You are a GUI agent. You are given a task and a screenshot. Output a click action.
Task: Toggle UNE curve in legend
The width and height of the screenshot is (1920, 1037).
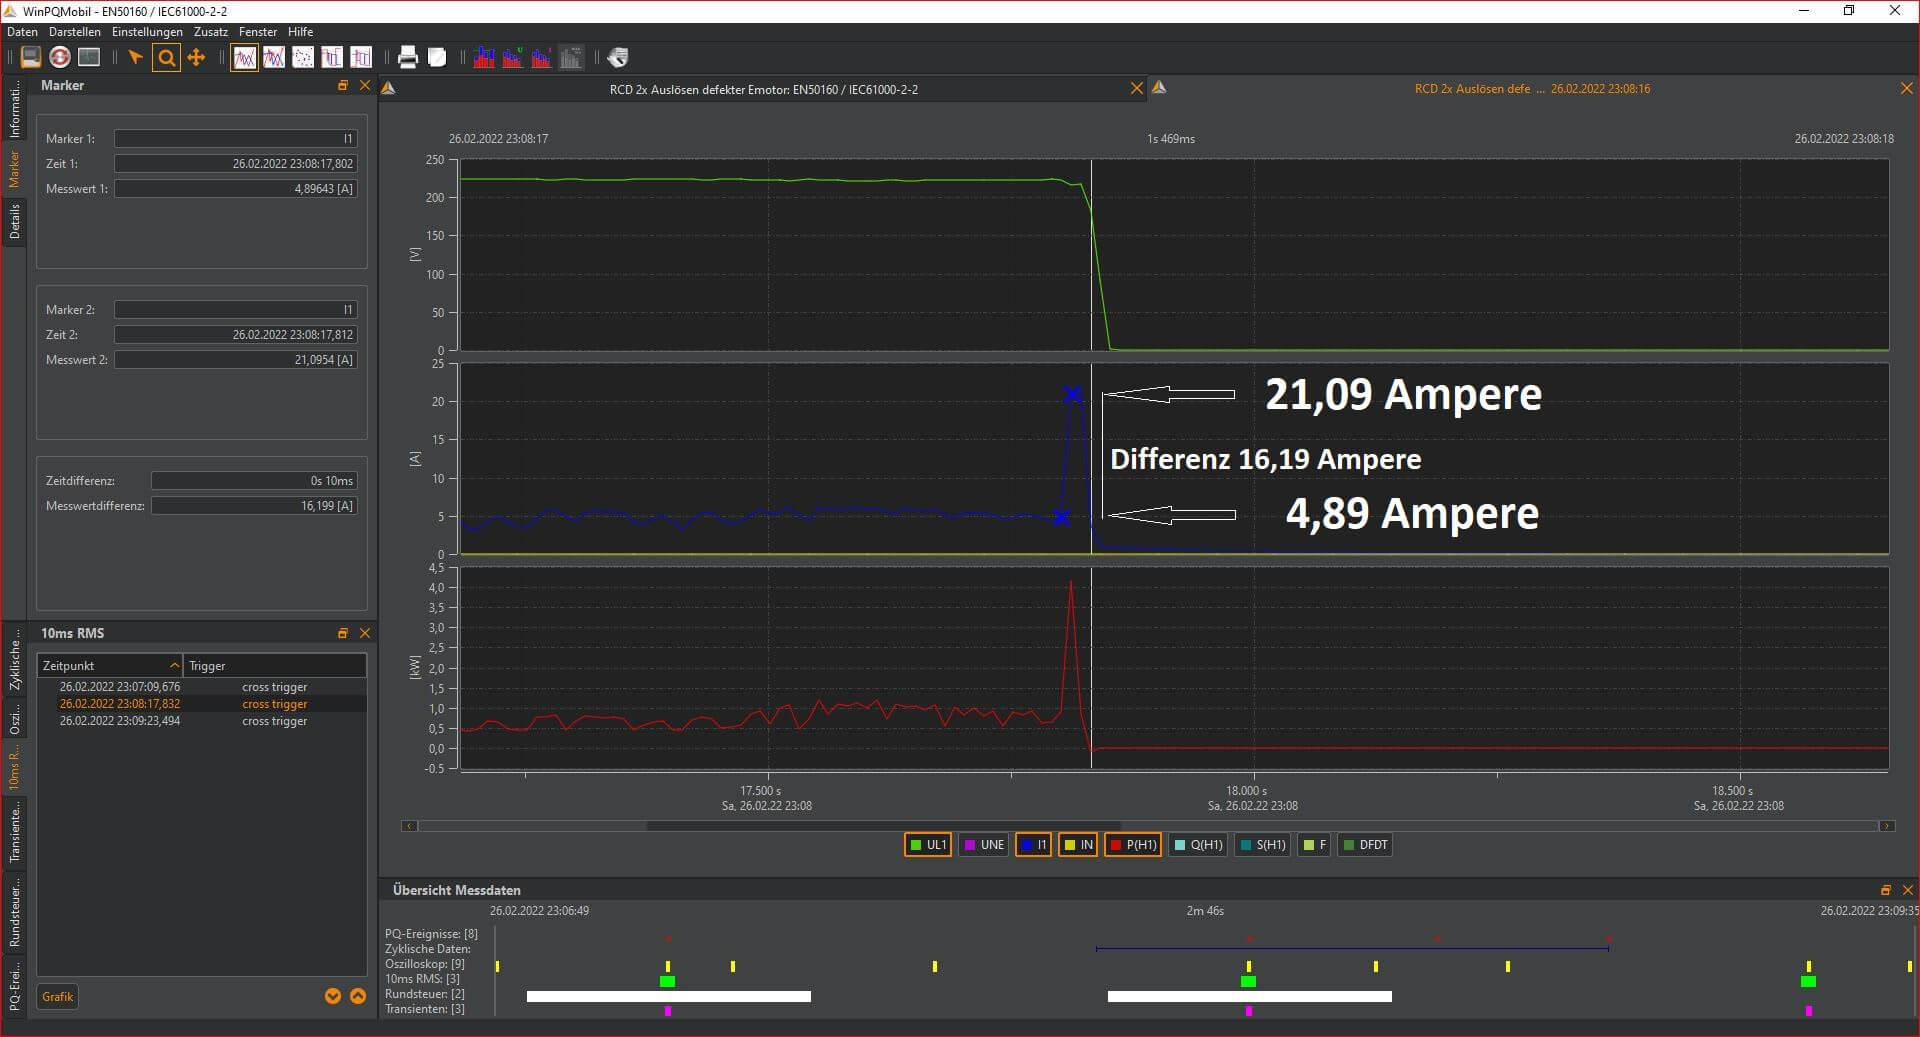(x=983, y=845)
